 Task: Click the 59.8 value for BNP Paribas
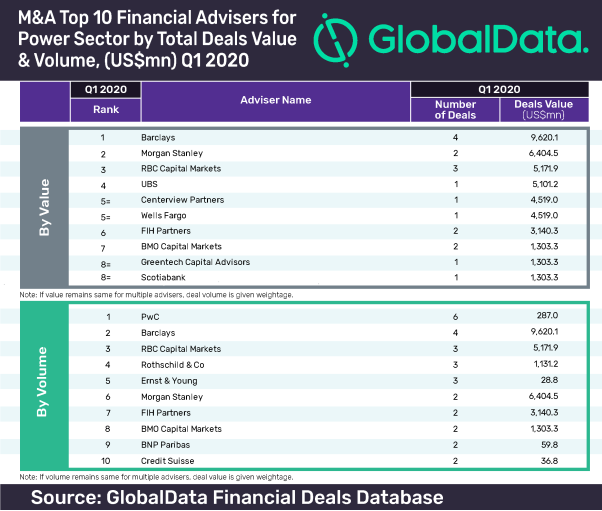[549, 445]
